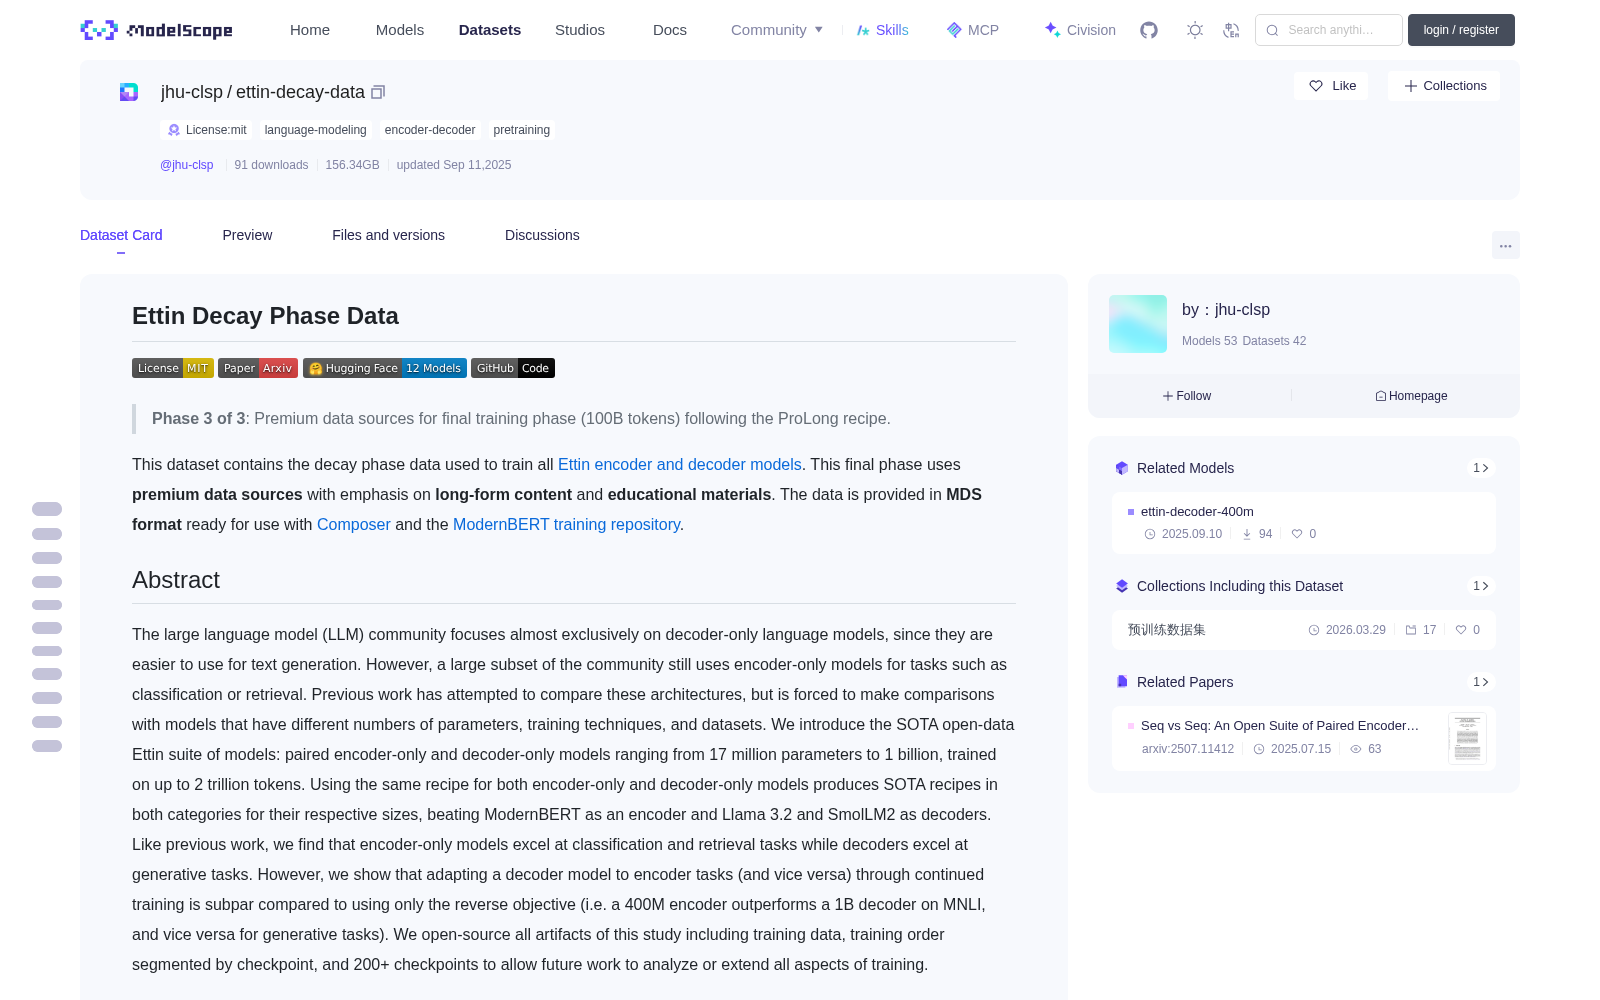Open the MCP section icon link

click(973, 30)
